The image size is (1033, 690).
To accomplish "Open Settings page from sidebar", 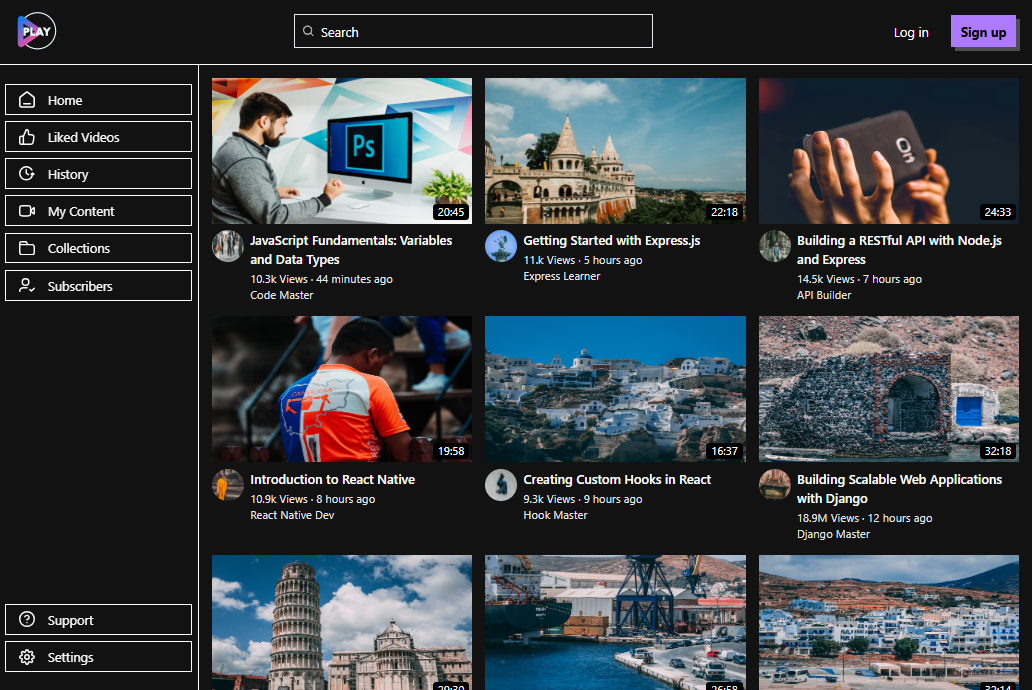I will (x=98, y=657).
